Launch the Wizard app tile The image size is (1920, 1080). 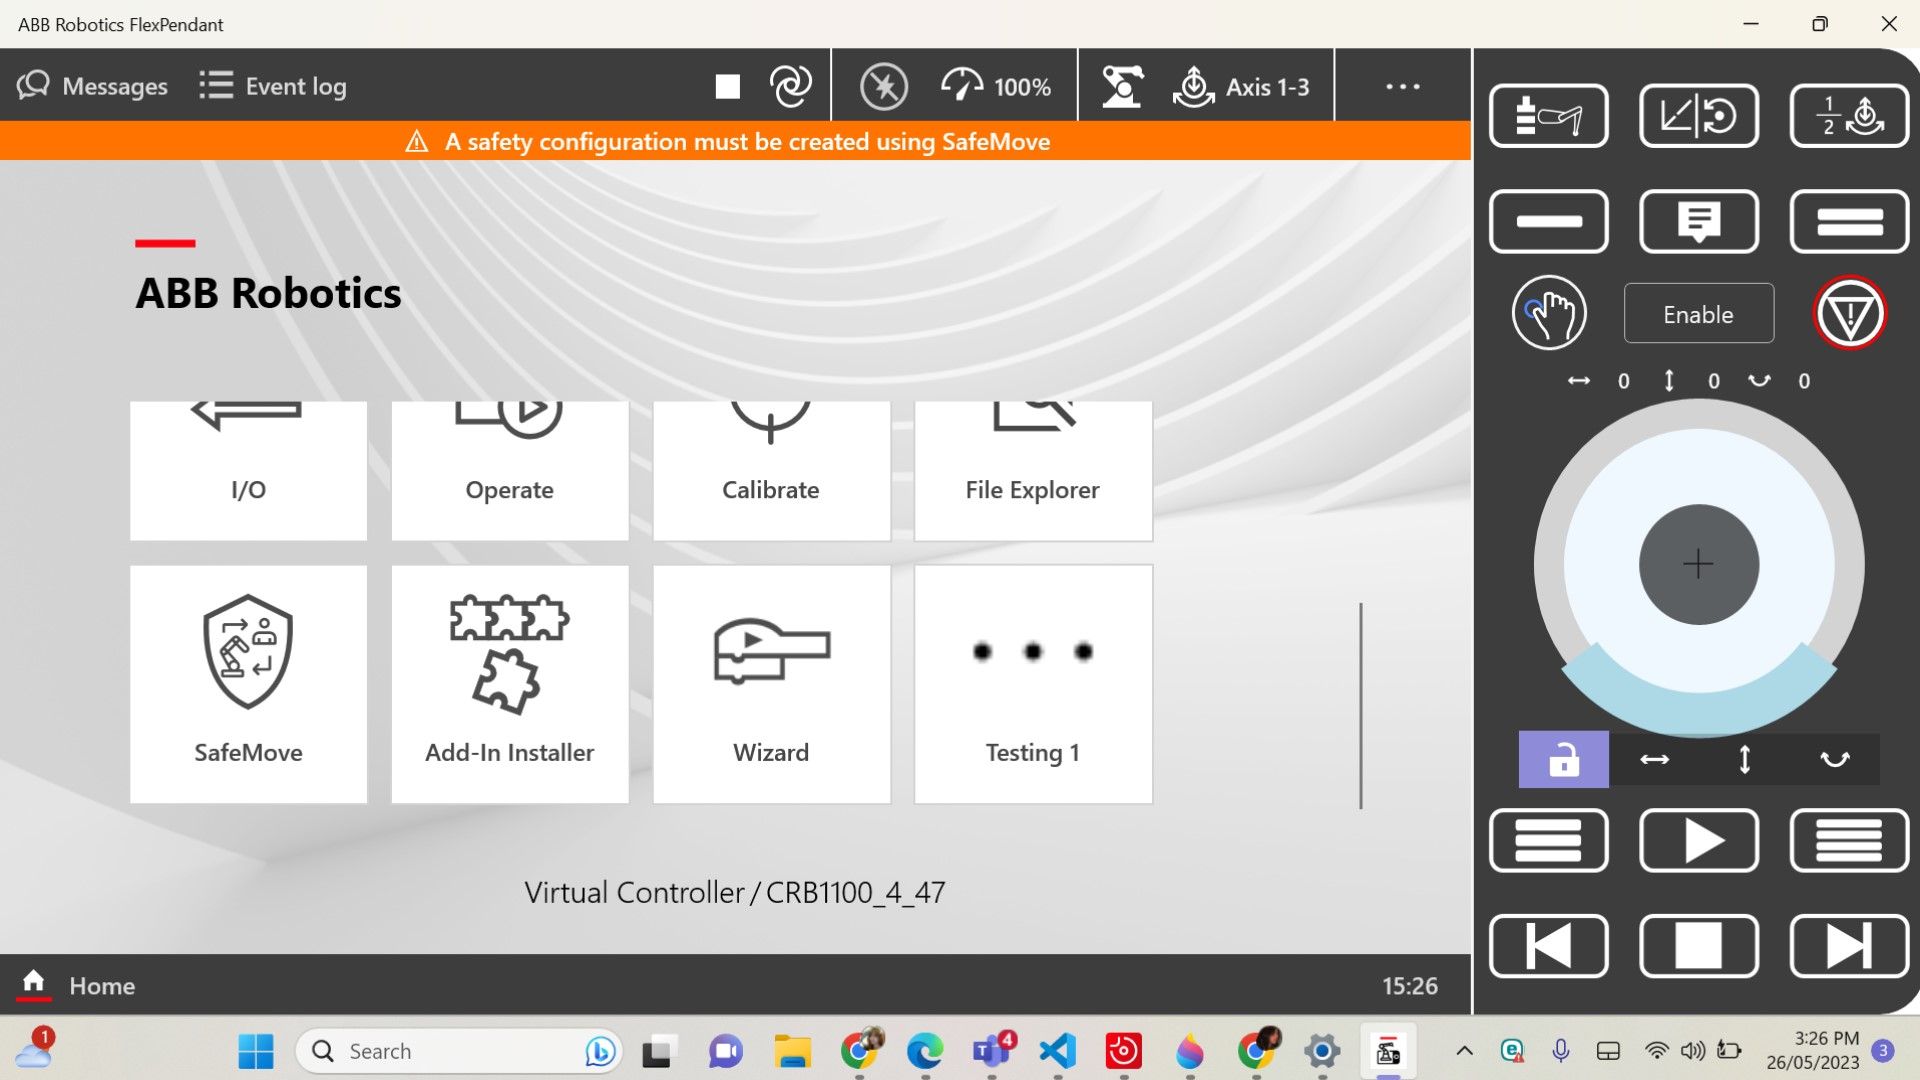[771, 684]
